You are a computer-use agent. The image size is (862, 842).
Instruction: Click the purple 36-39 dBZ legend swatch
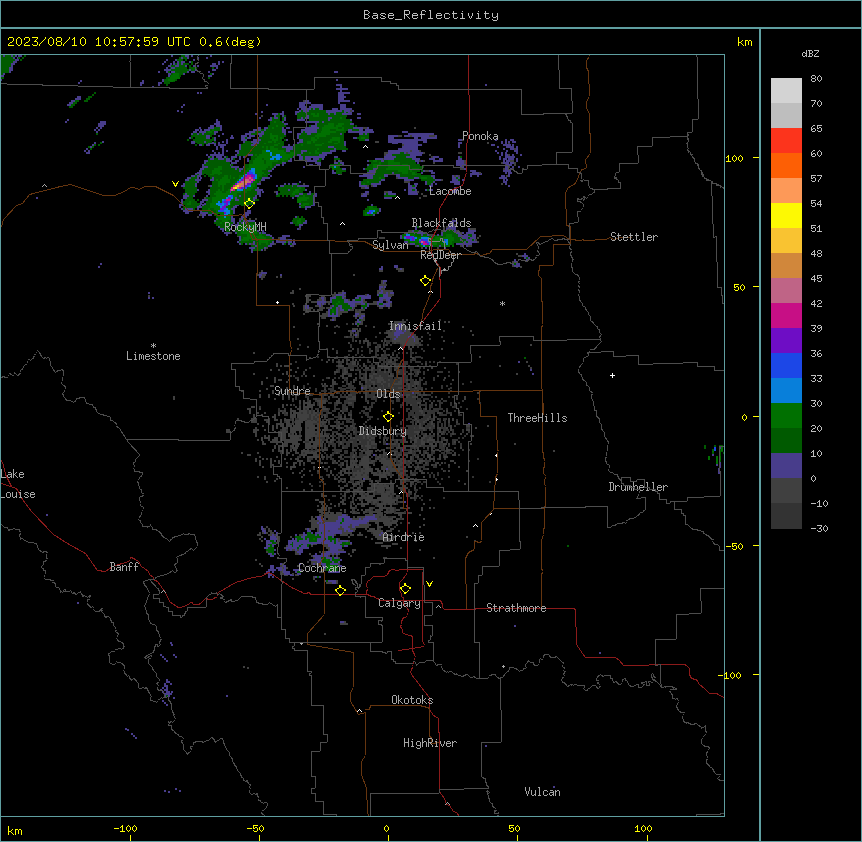tap(786, 341)
